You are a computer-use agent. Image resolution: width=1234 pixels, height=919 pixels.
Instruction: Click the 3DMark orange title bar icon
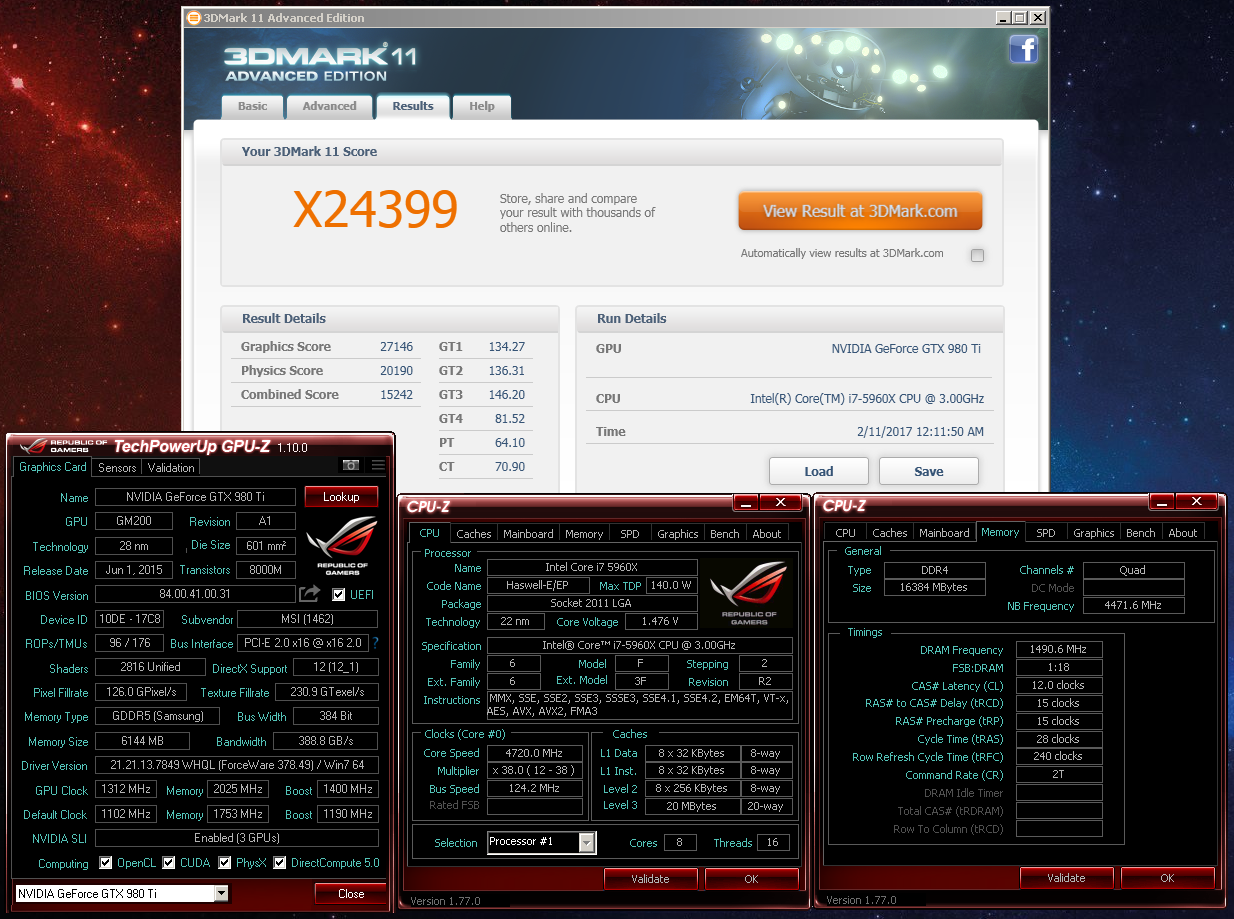click(194, 17)
